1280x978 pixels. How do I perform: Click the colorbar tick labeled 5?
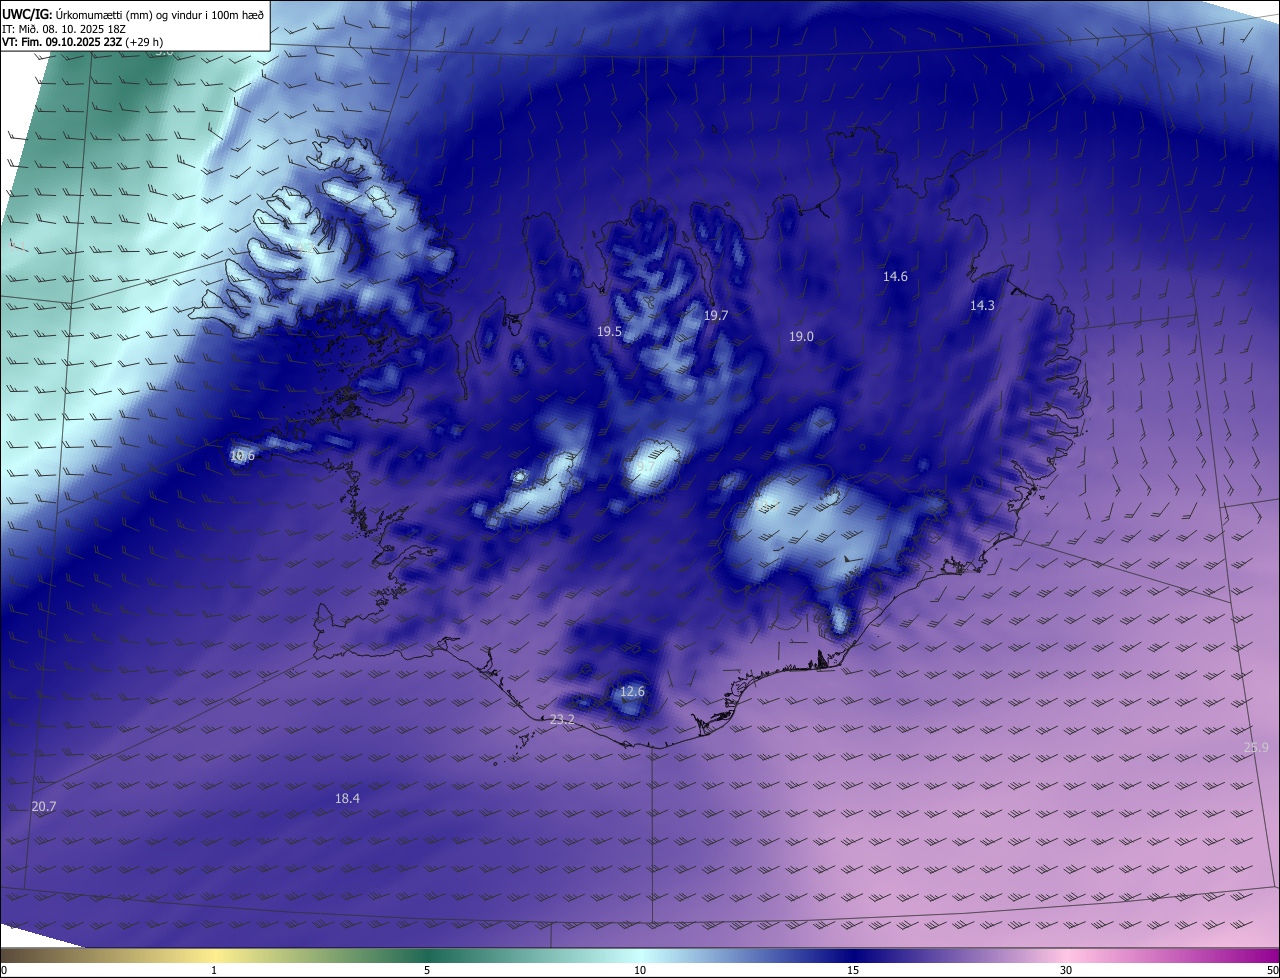pyautogui.click(x=427, y=970)
